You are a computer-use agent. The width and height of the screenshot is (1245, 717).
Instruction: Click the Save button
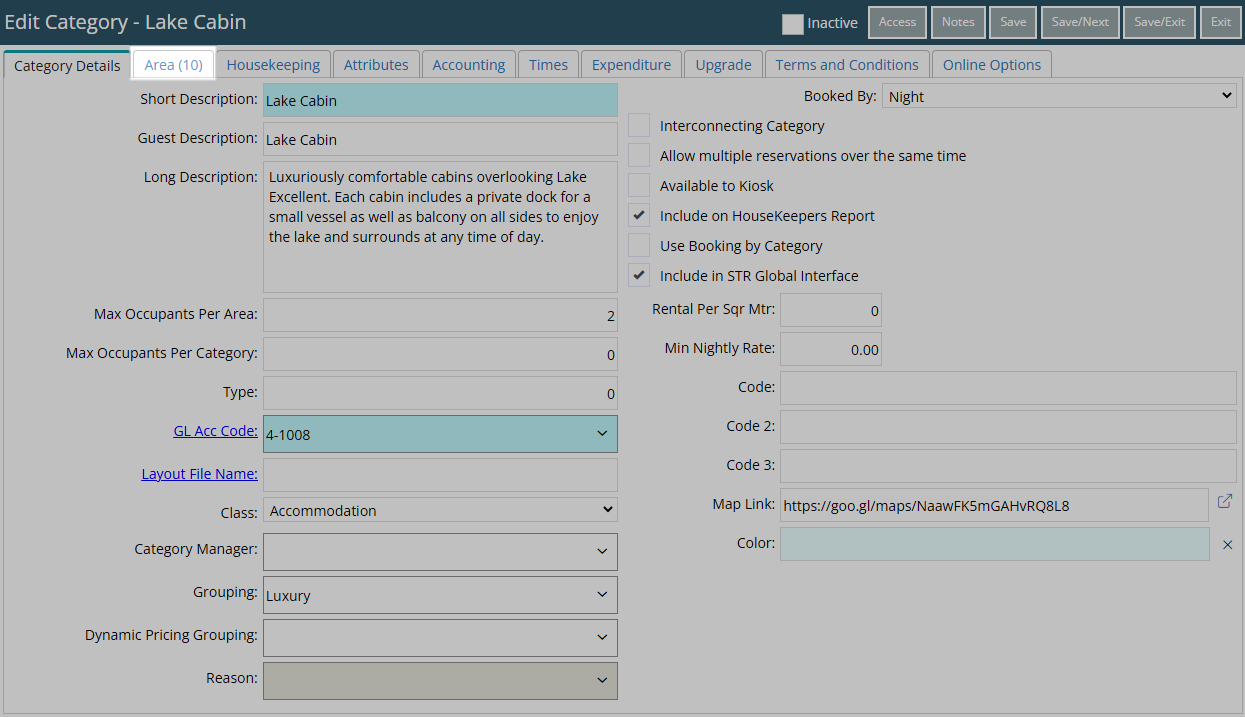(x=1013, y=22)
